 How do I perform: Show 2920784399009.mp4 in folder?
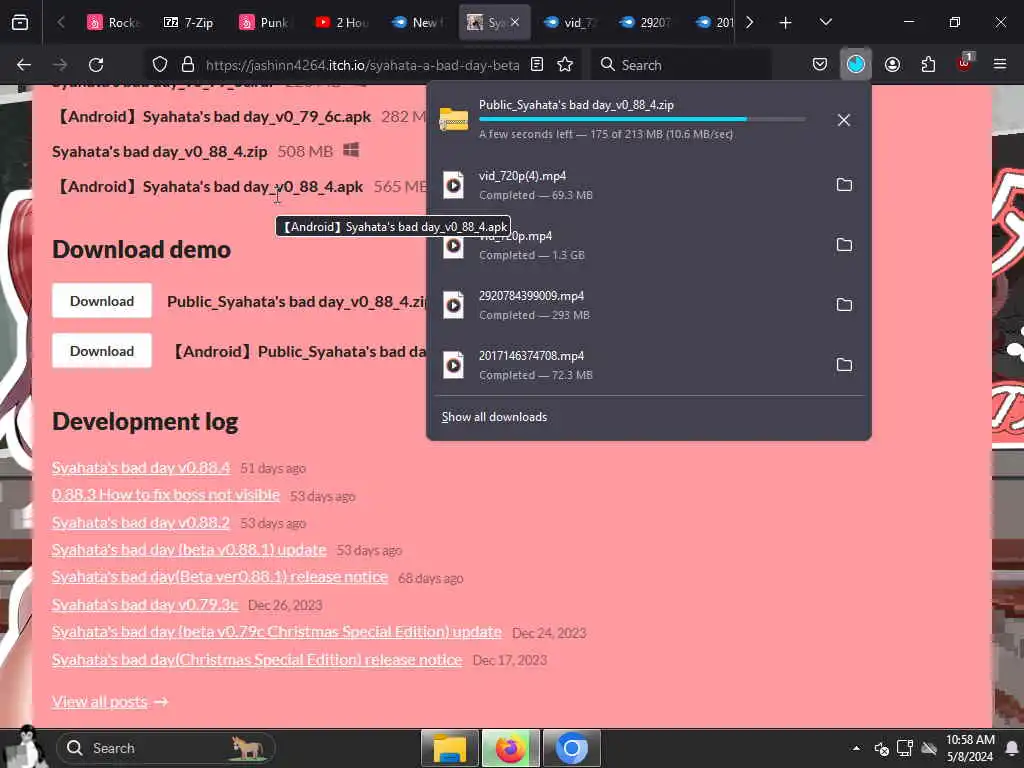pos(844,305)
